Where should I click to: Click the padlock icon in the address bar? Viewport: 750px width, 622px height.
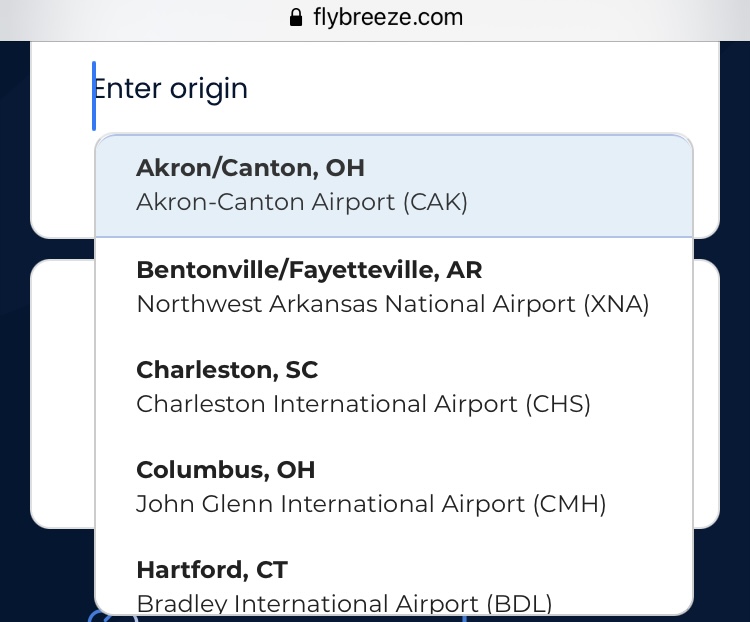295,18
